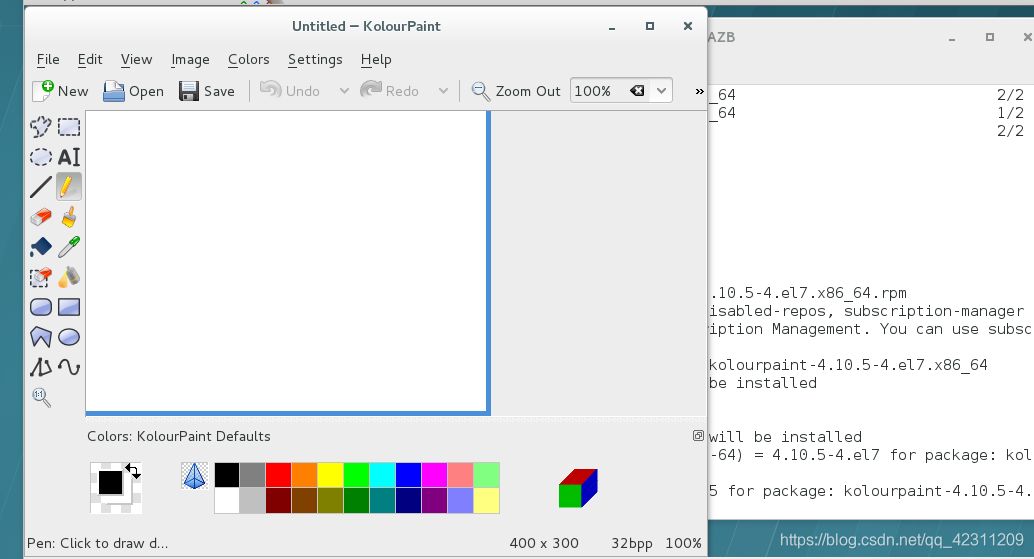Select the Spraycan tool
This screenshot has height=559, width=1034.
click(x=69, y=278)
